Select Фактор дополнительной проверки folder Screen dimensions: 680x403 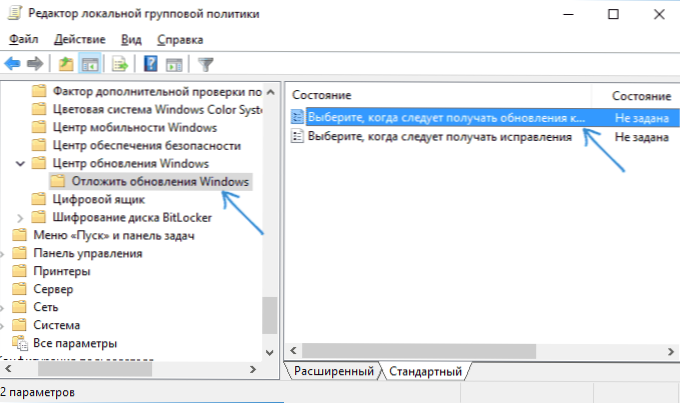[x=157, y=92]
